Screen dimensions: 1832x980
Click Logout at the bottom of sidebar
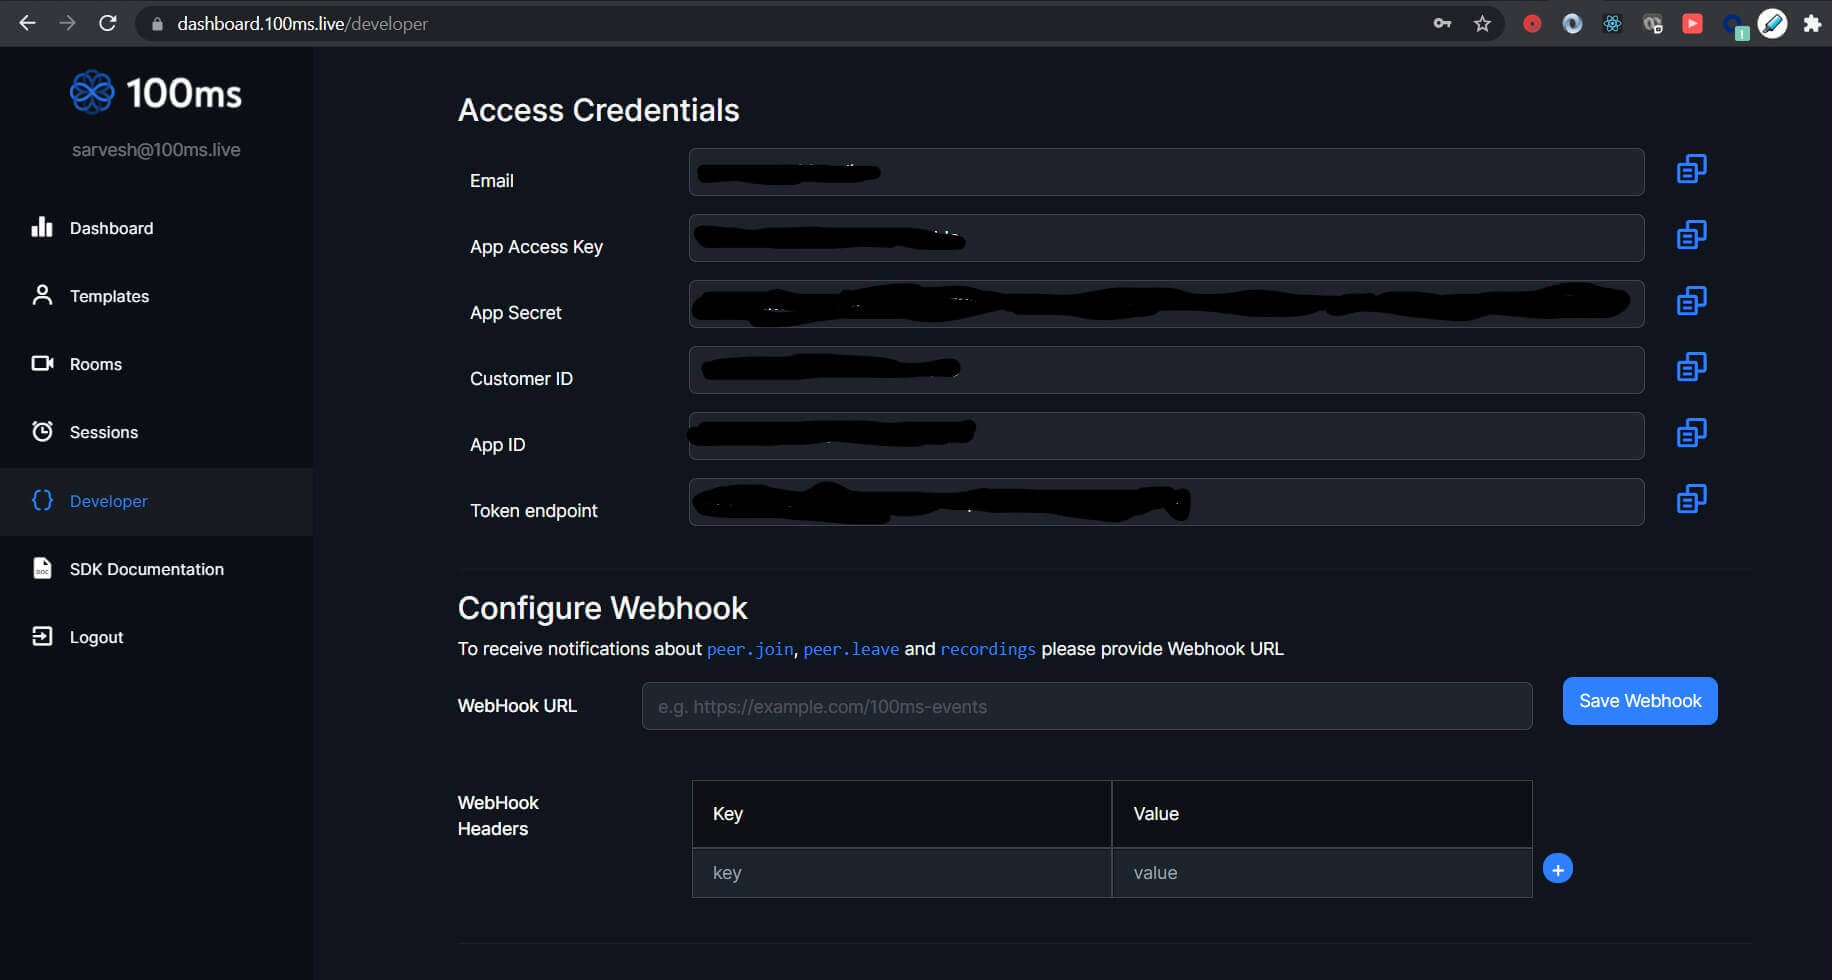tap(96, 637)
